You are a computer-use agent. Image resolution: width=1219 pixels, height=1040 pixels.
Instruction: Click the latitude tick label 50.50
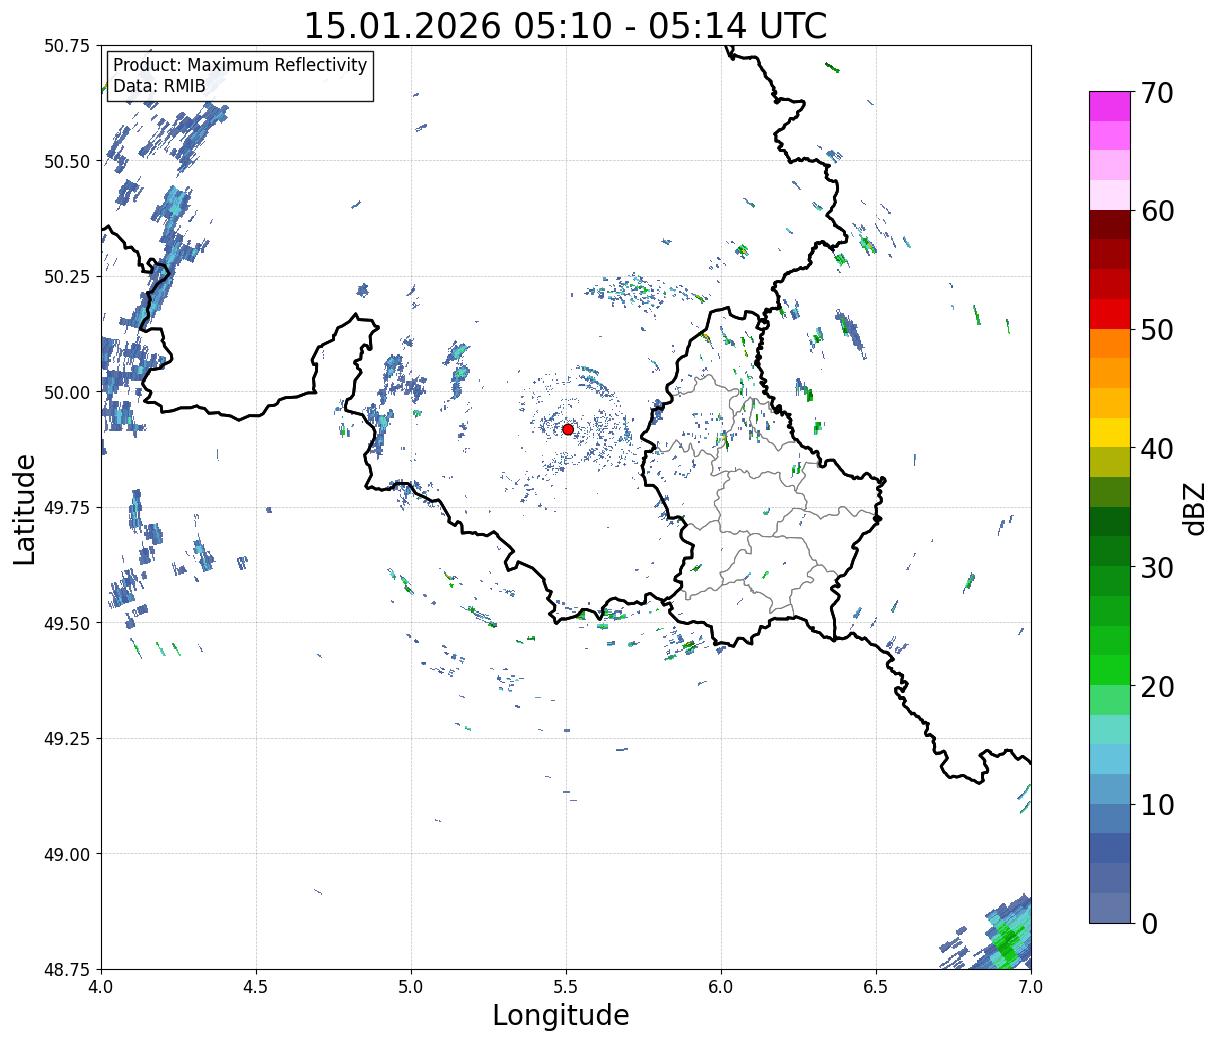point(67,161)
